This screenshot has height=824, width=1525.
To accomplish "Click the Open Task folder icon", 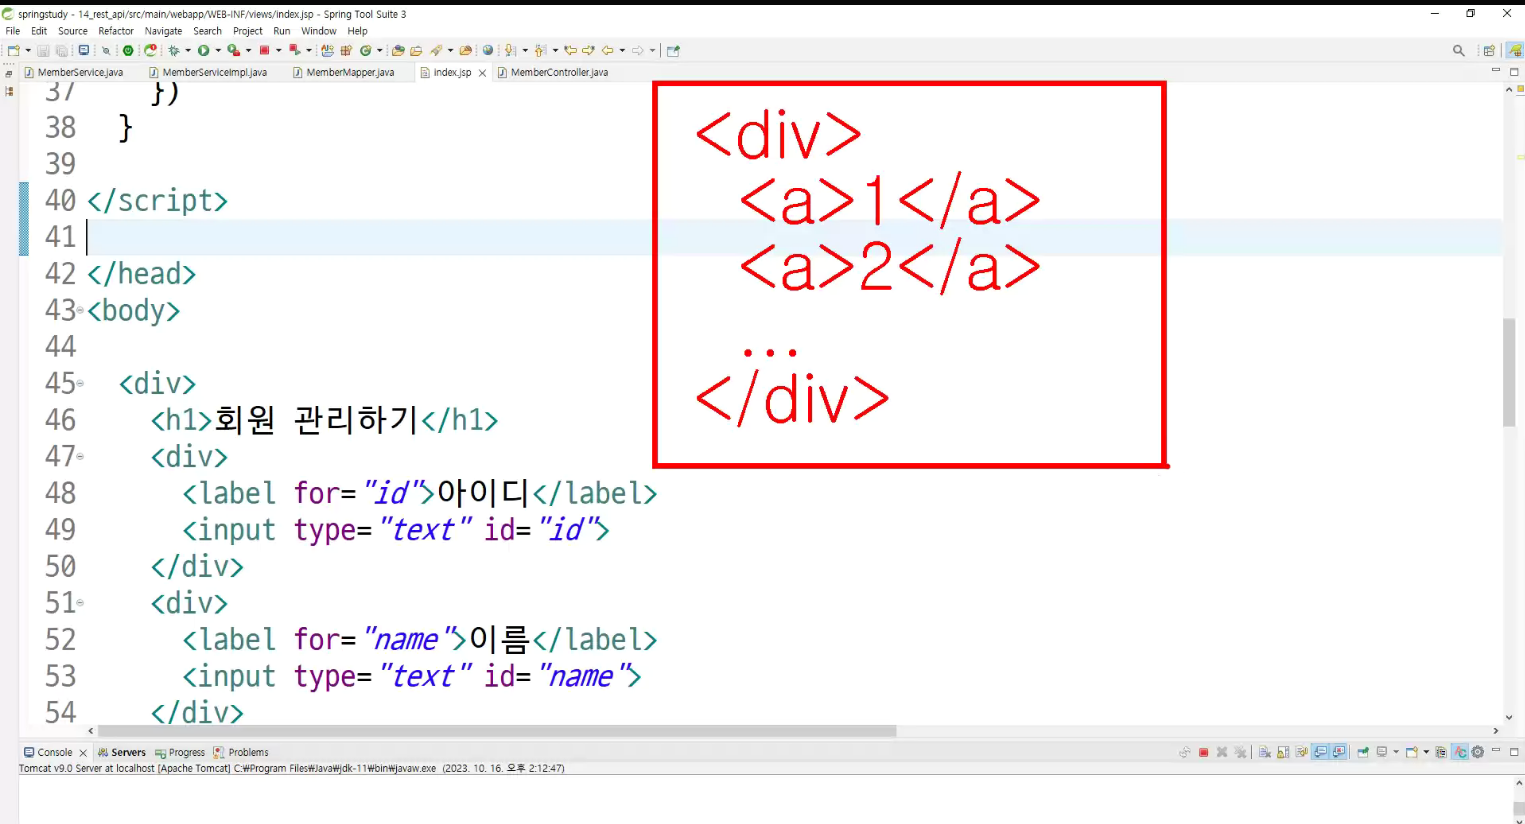I will 416,50.
